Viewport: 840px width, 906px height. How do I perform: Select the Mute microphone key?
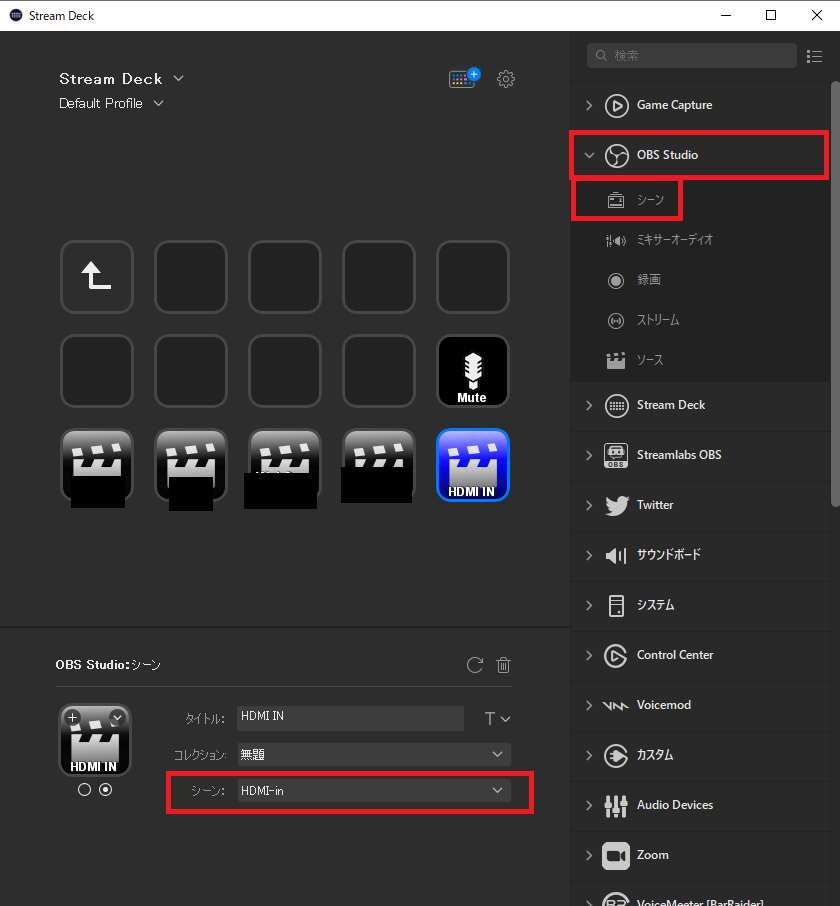[x=473, y=371]
